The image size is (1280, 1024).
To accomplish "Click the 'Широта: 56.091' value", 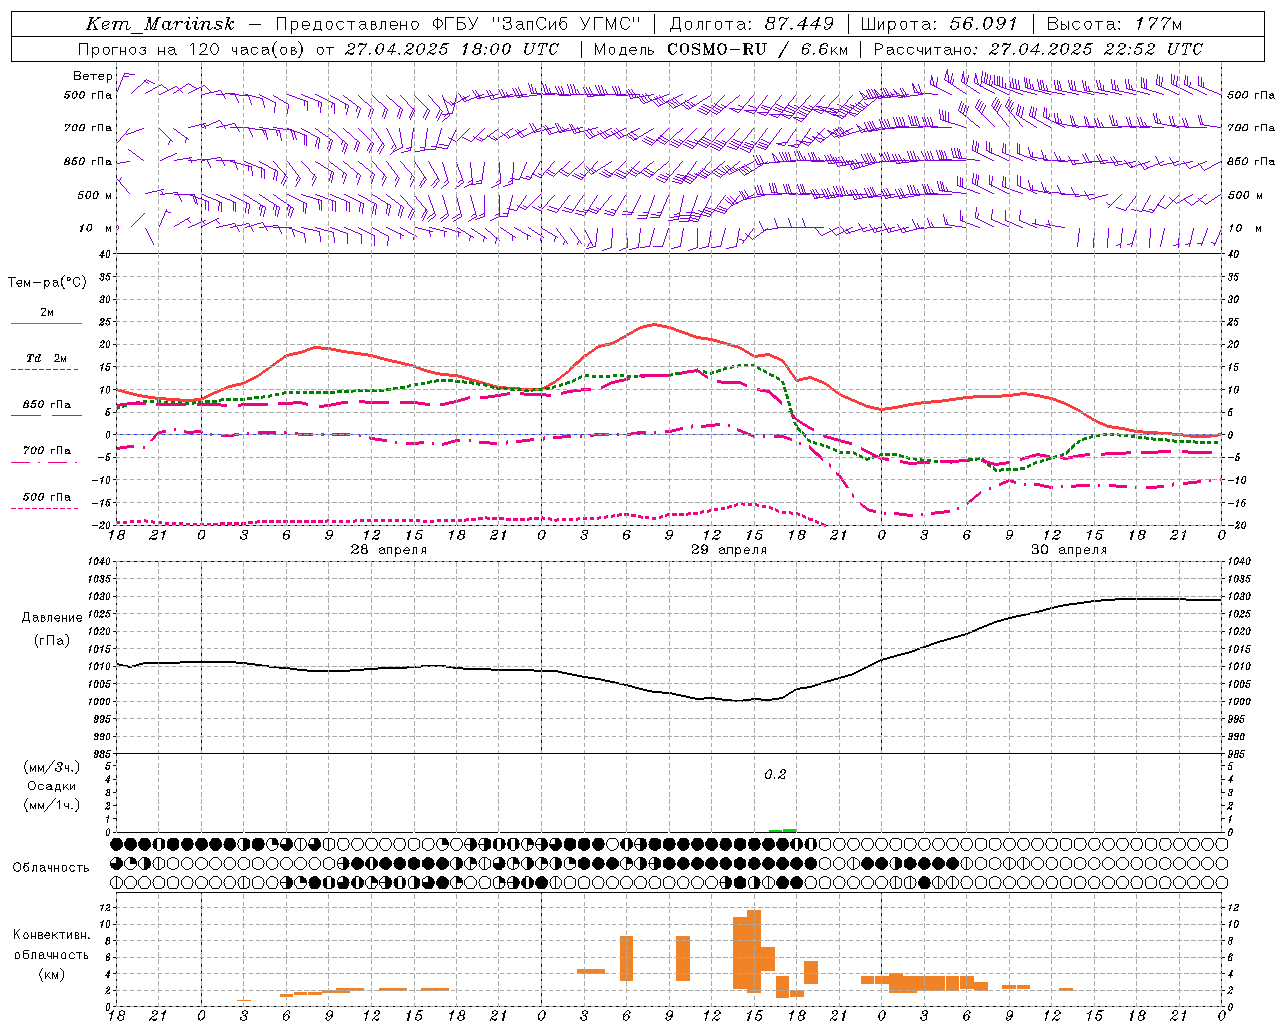I will pos(939,24).
